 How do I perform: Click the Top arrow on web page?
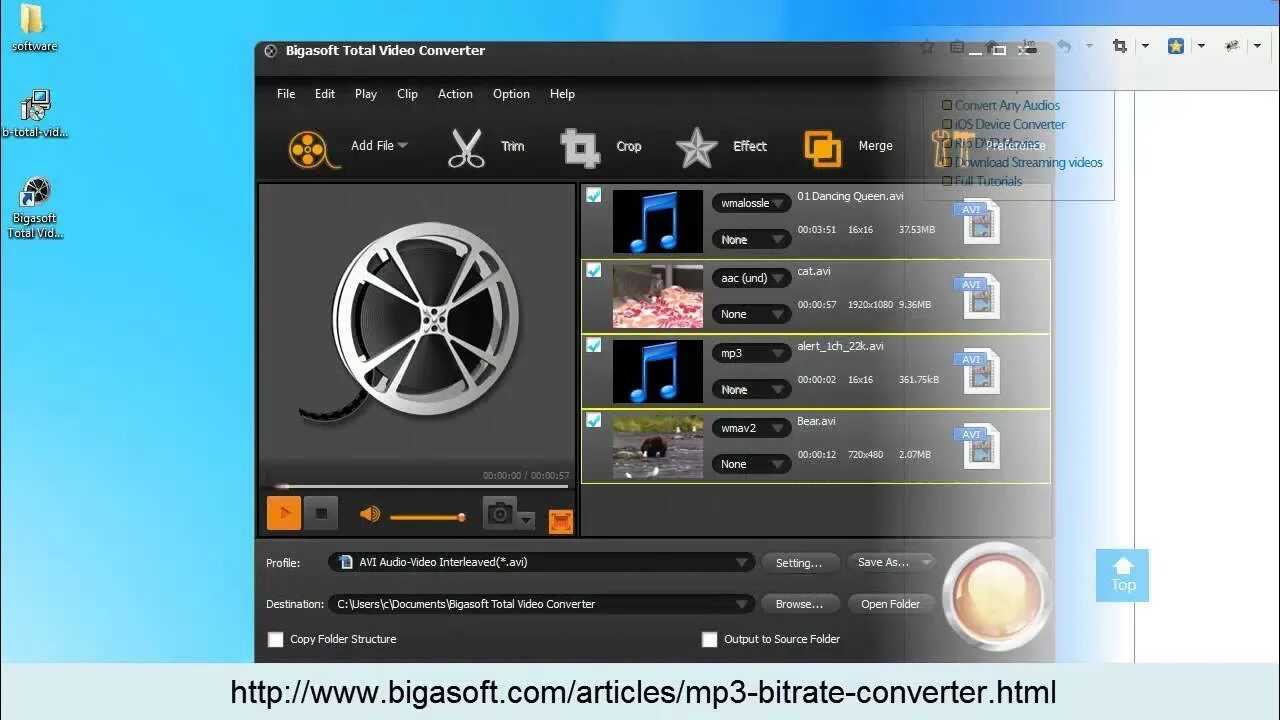point(1123,575)
